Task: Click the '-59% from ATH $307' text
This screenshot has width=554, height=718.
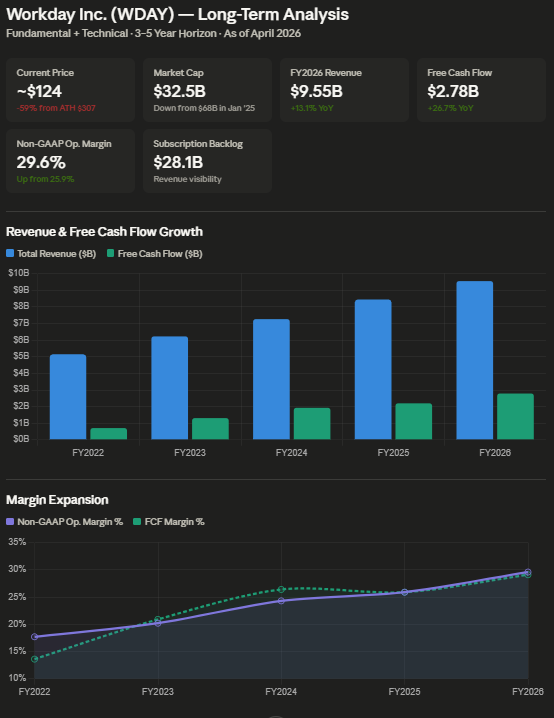Action: 56,108
